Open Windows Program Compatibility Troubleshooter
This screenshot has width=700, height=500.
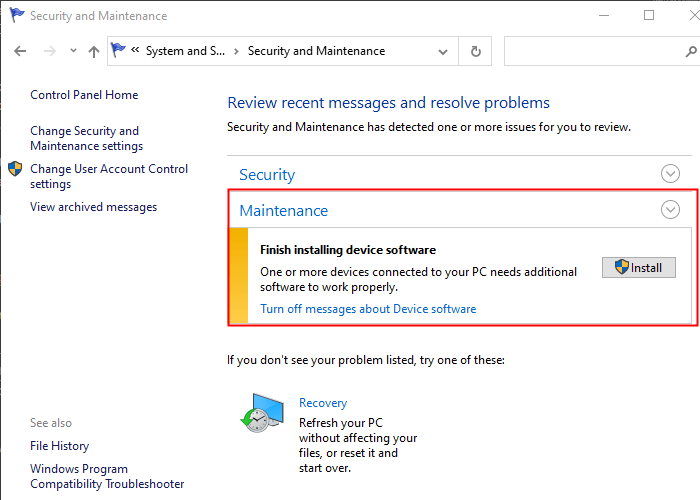(x=107, y=476)
